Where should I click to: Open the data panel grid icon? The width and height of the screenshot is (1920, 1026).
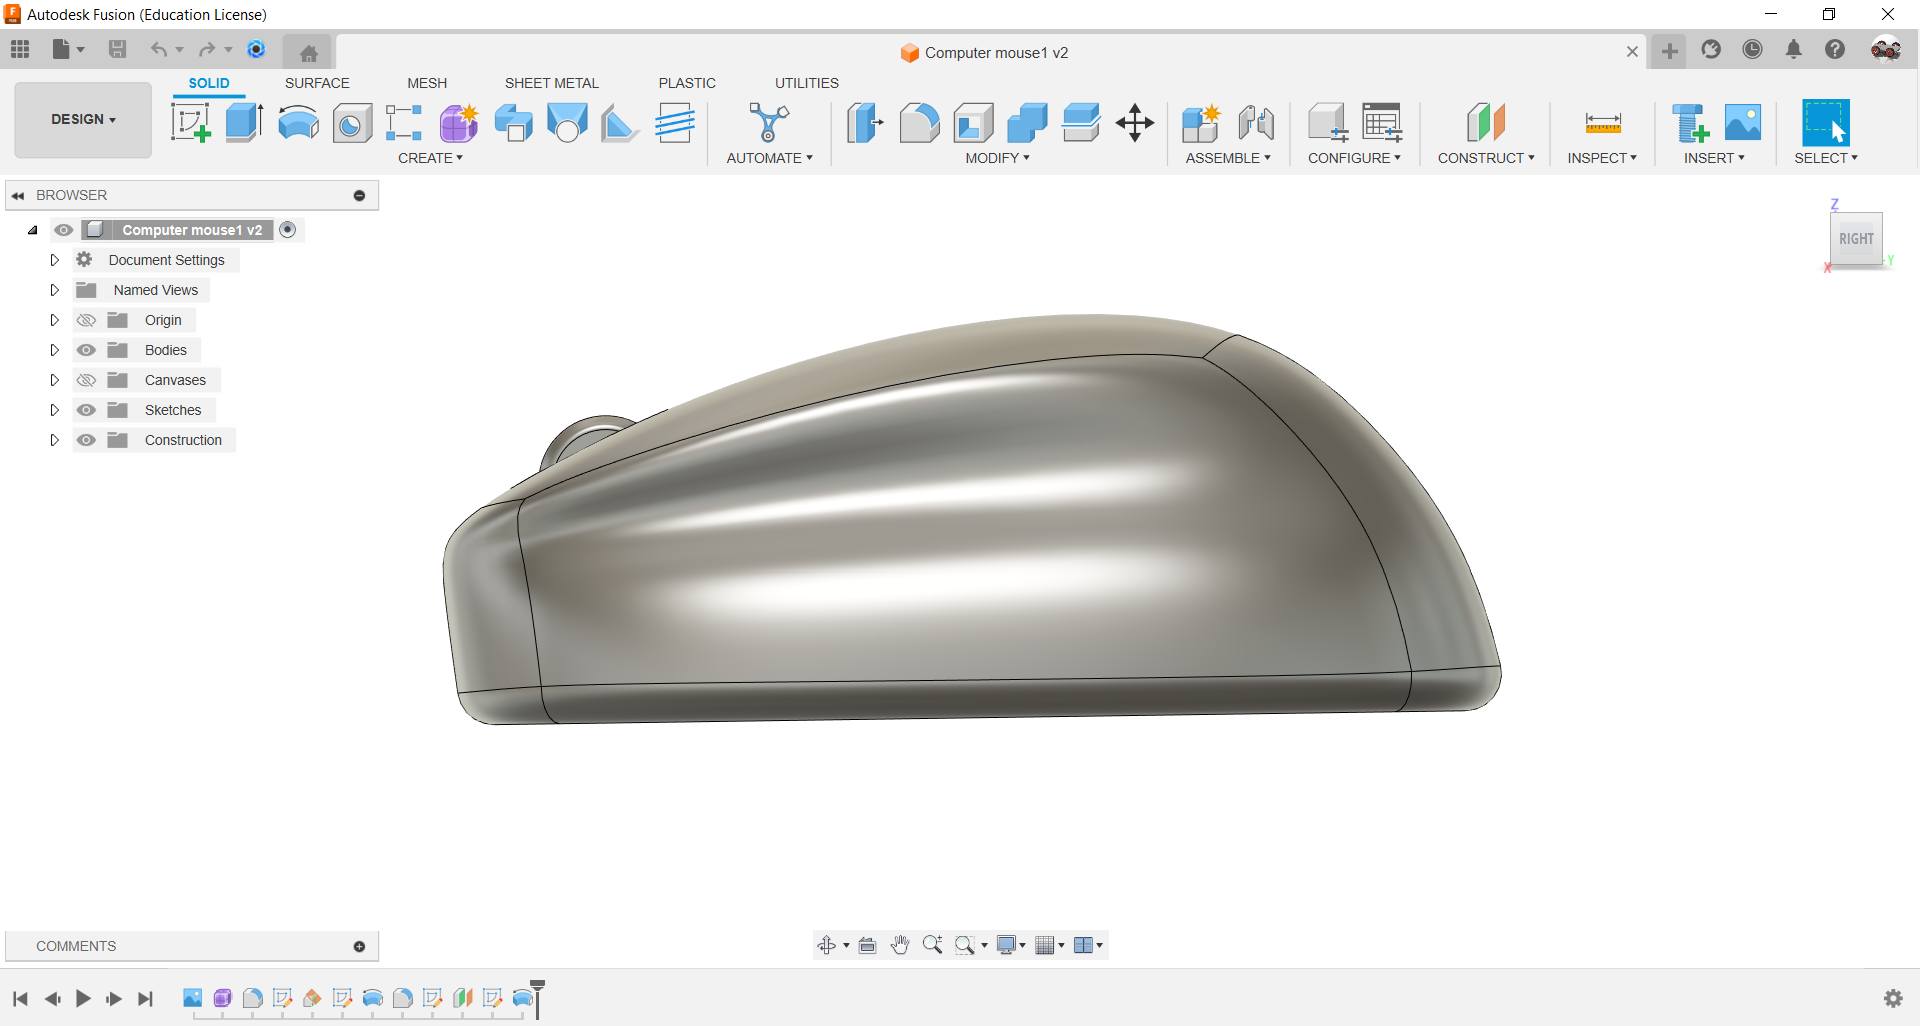20,49
